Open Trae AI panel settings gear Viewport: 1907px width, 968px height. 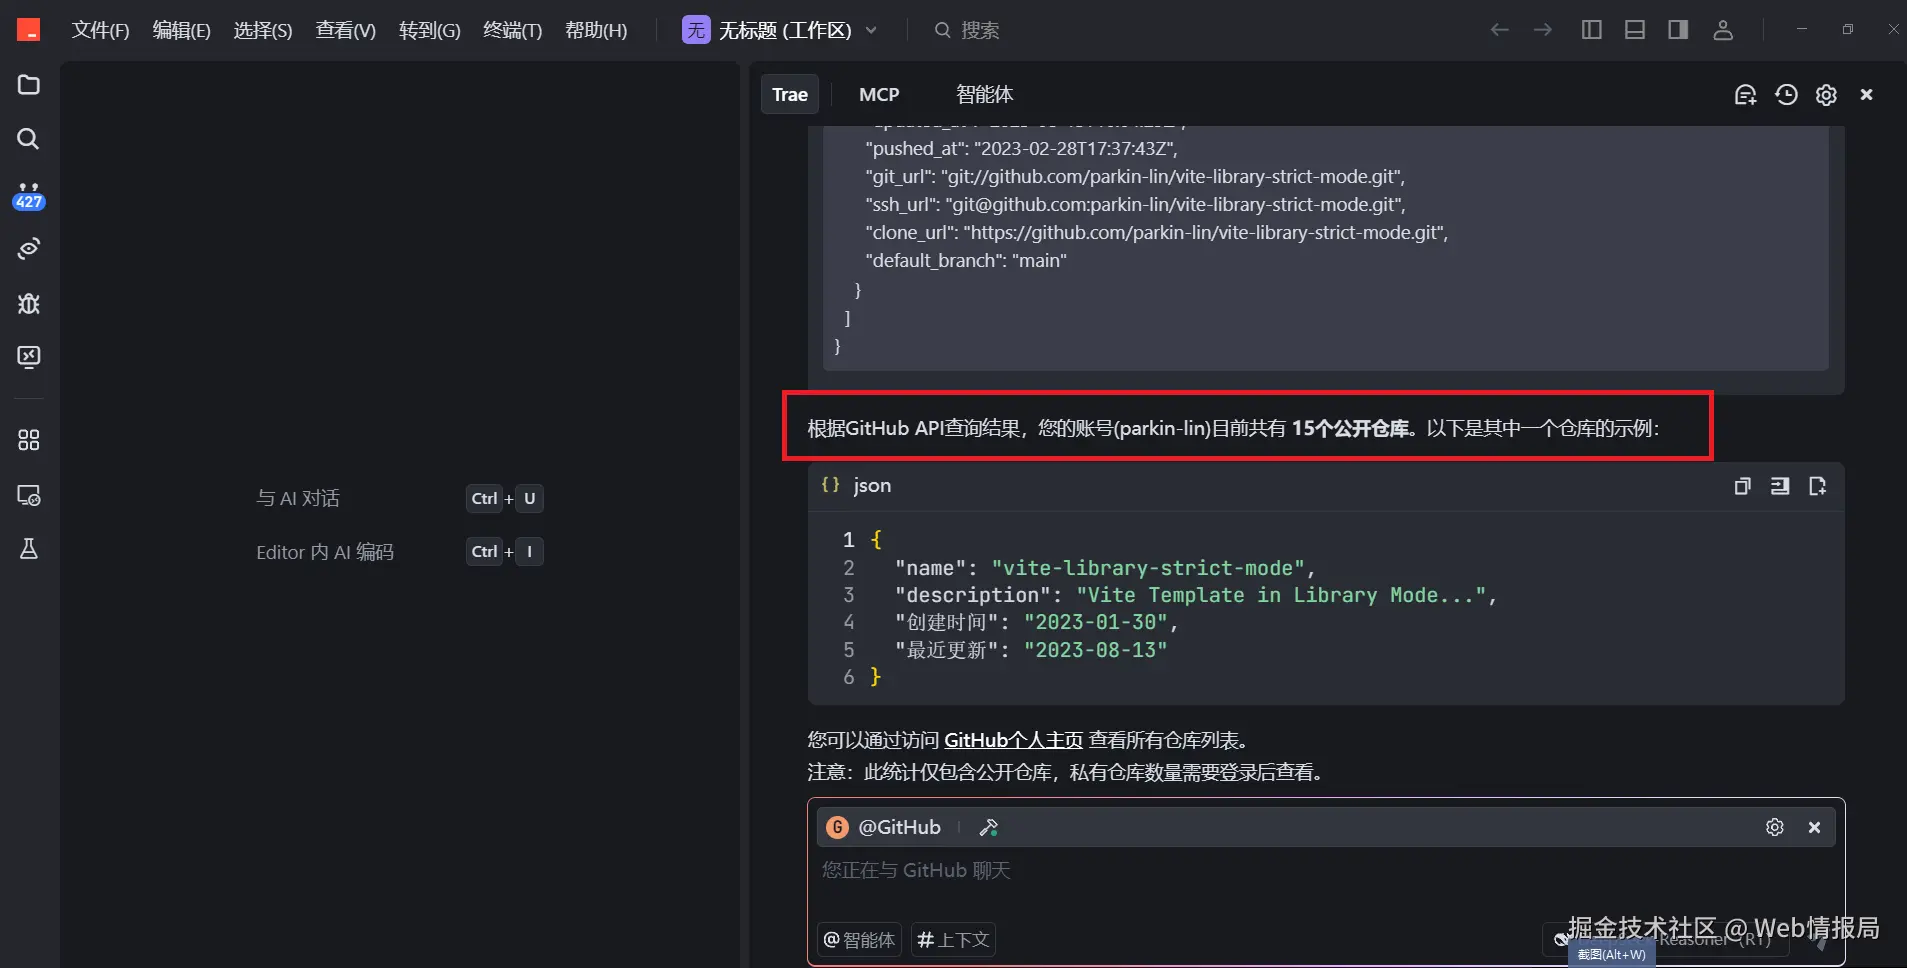click(x=1827, y=94)
